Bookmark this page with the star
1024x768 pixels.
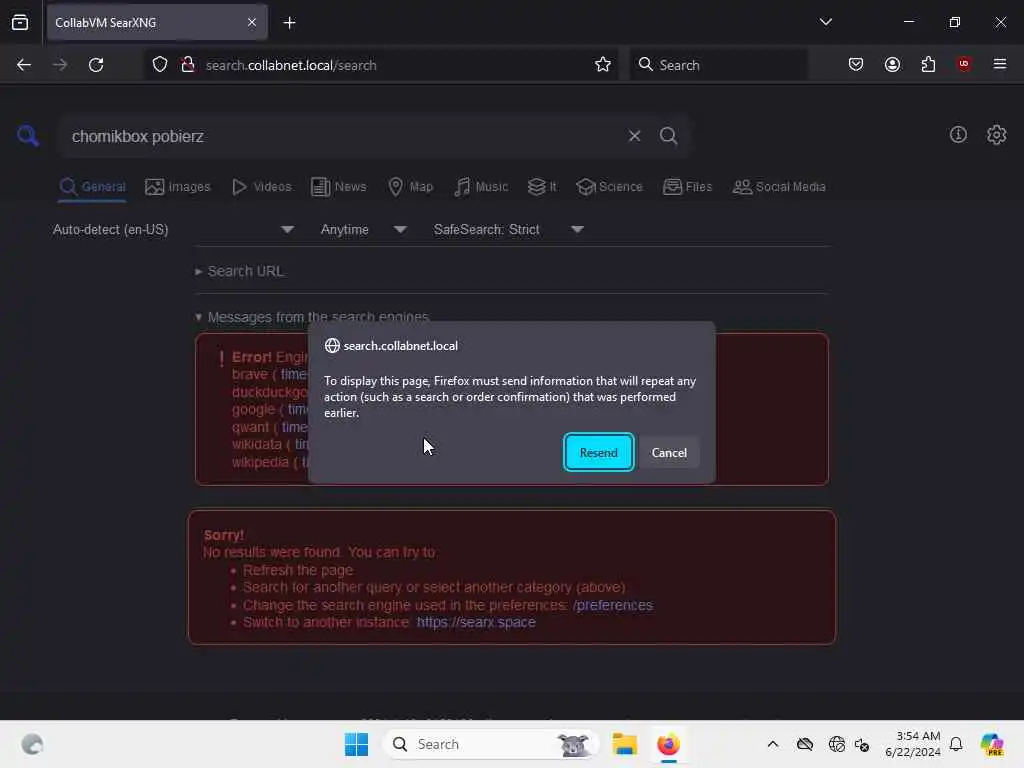point(603,65)
